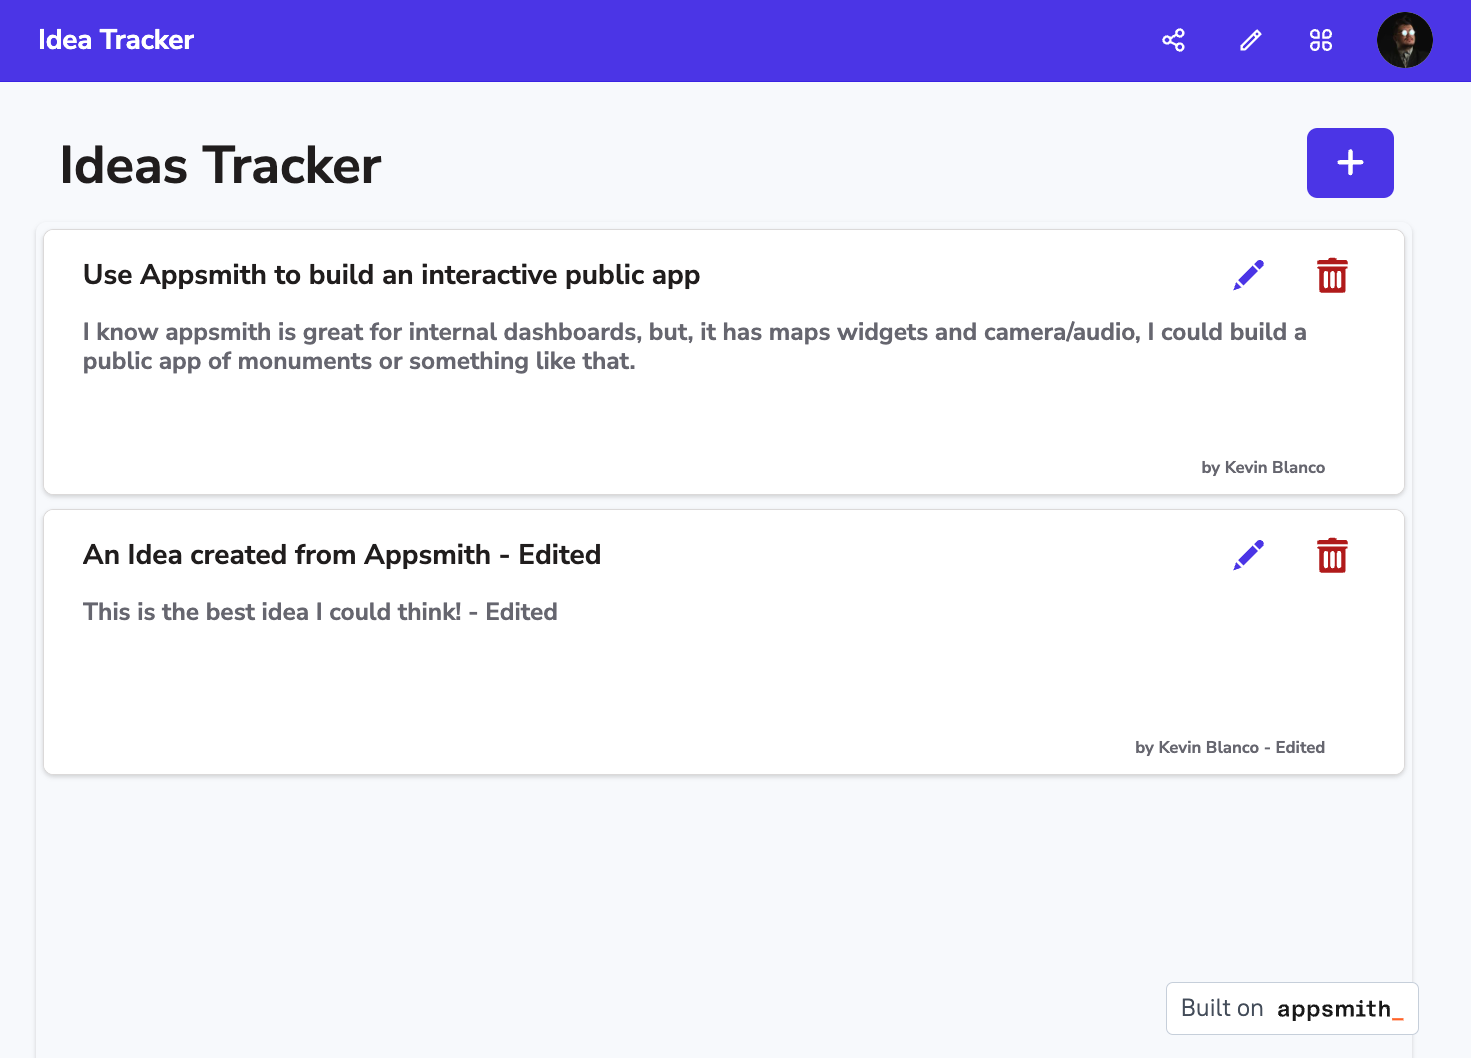Select the "Use Appsmith to build an interactive public app" title
The image size is (1471, 1058).
pos(391,275)
